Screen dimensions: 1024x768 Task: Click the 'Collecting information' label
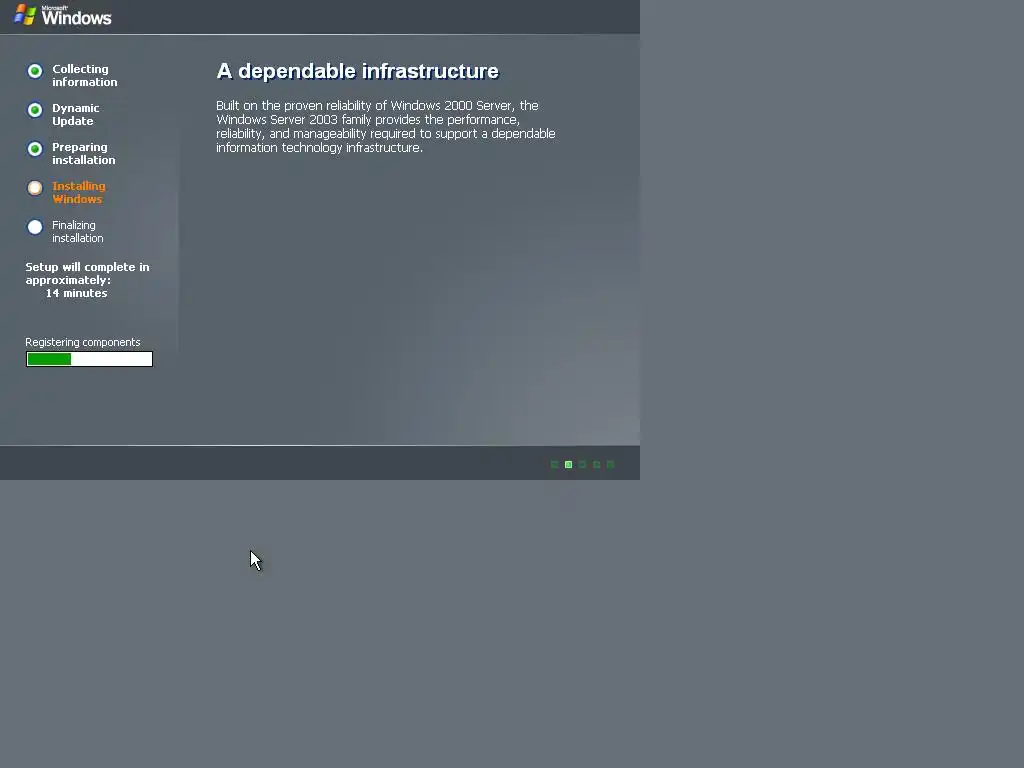click(x=85, y=75)
